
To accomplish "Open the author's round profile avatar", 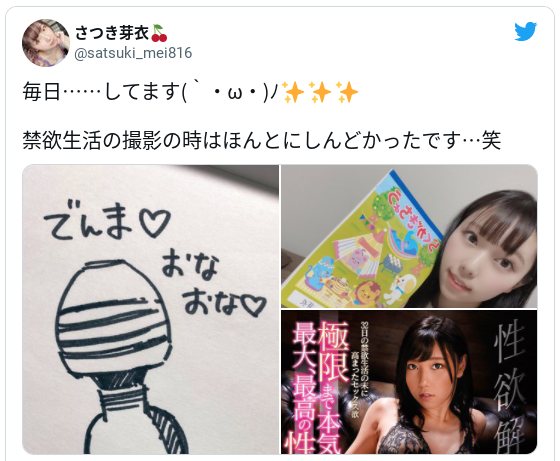I will tap(46, 43).
